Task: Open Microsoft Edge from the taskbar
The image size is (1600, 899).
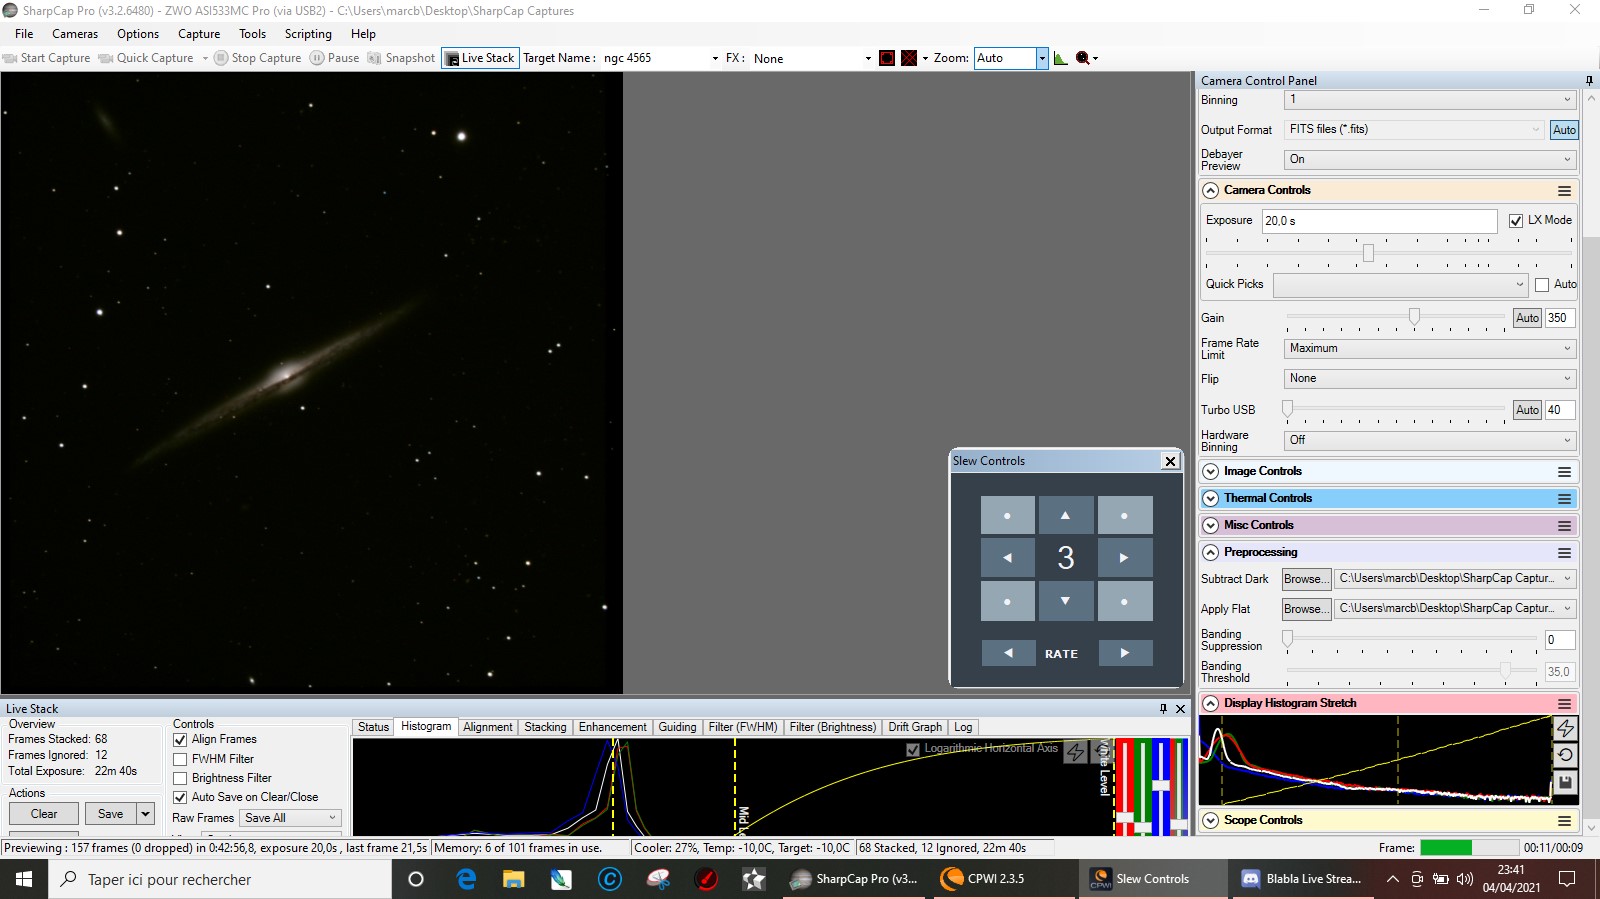Action: 466,879
